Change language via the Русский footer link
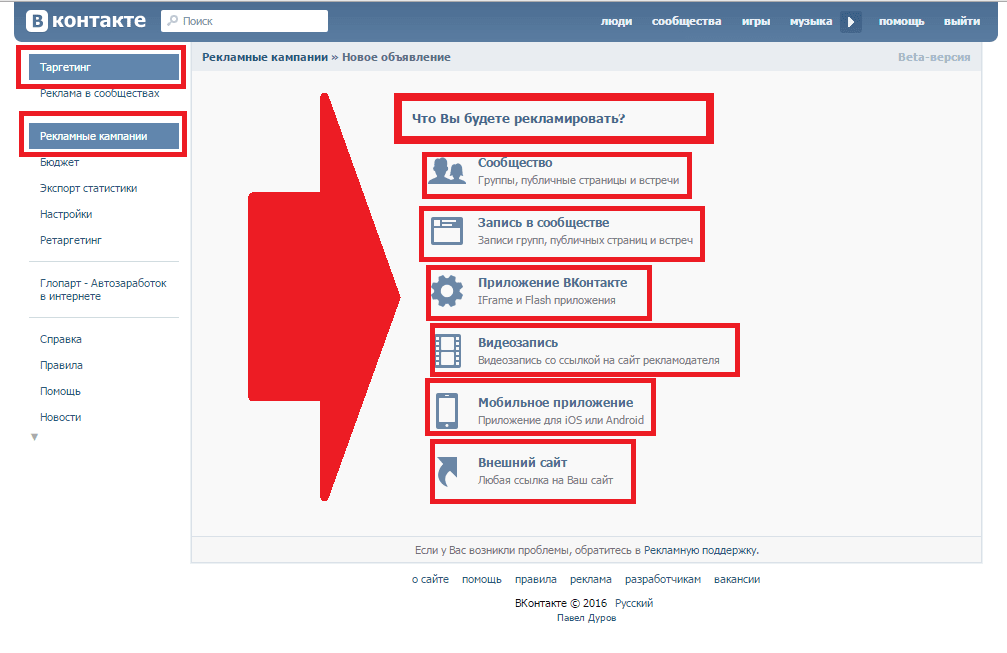This screenshot has height=653, width=1007. click(x=634, y=603)
